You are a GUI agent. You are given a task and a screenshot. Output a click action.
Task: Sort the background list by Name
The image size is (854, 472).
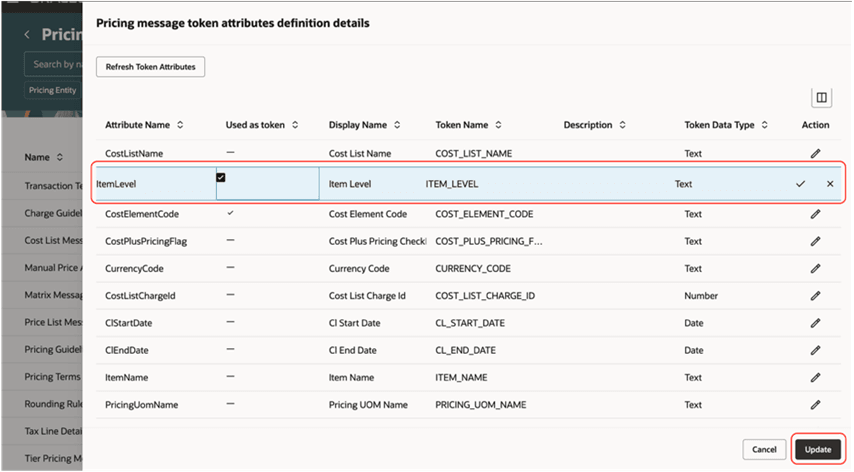pyautogui.click(x=59, y=157)
